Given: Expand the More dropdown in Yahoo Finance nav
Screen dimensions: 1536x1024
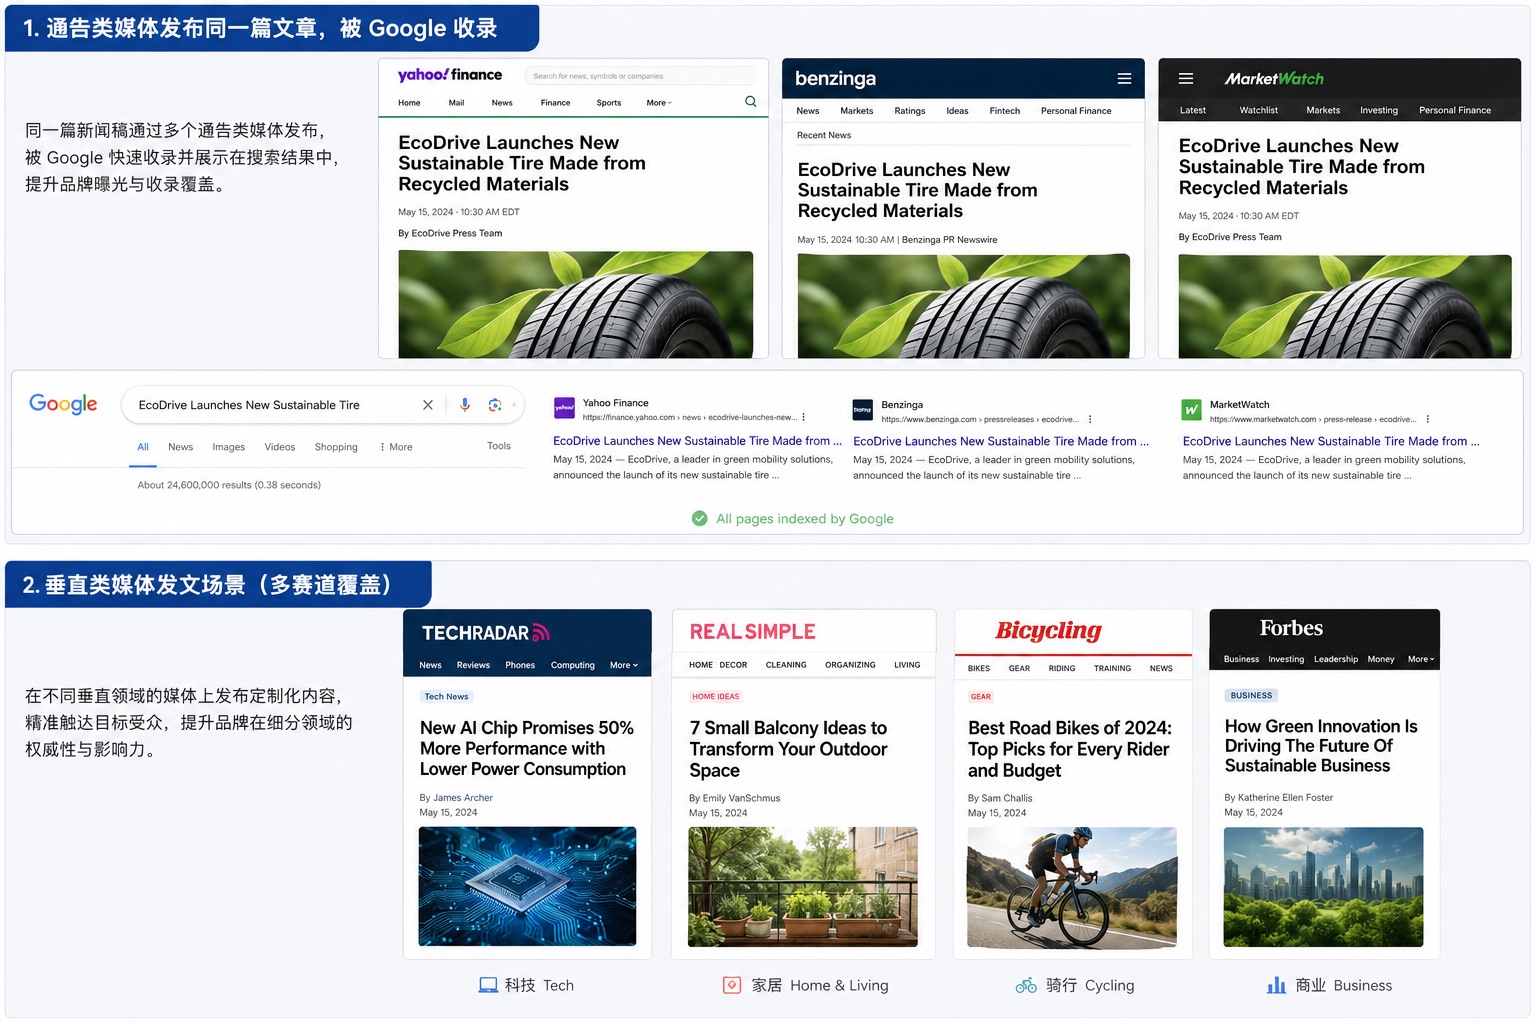Looking at the screenshot, I should point(659,103).
